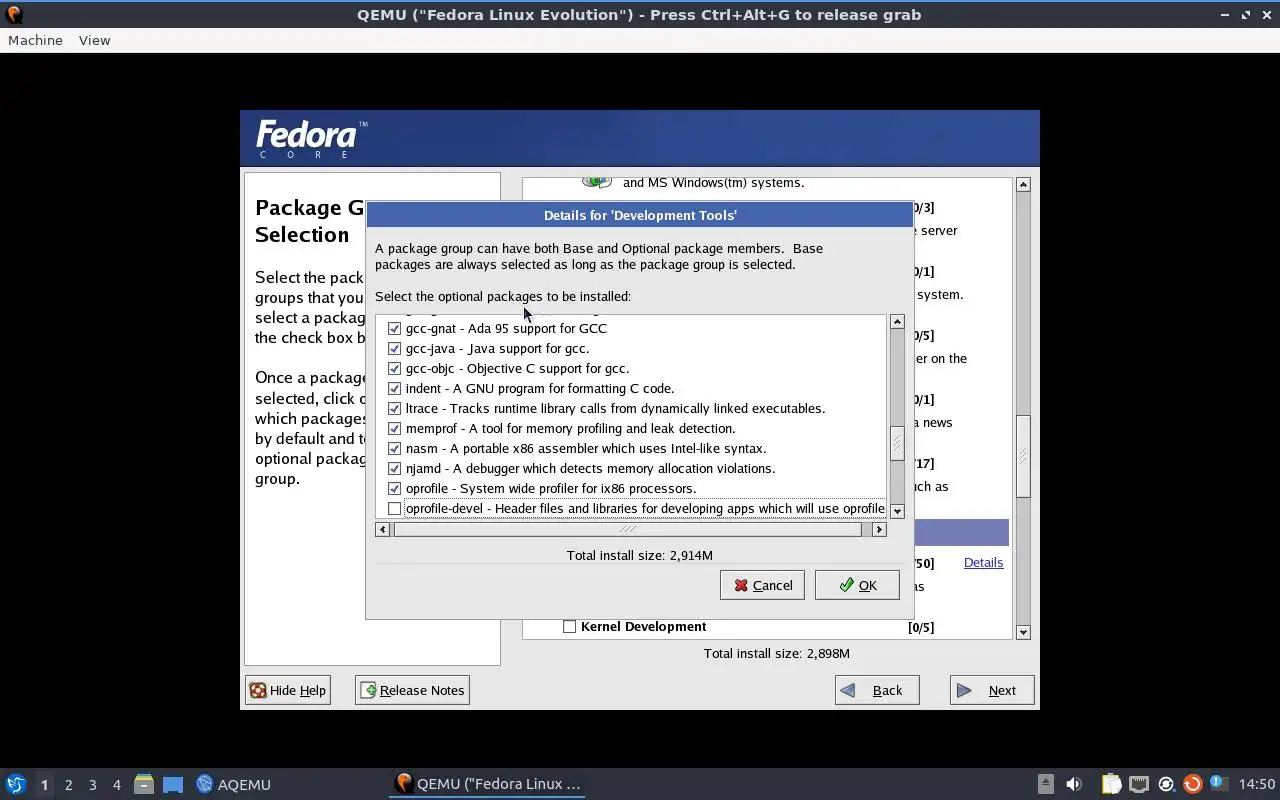Screen dimensions: 1280x800
Task: Select the QEMU Fedora Linux taskbar entry
Action: click(x=487, y=784)
